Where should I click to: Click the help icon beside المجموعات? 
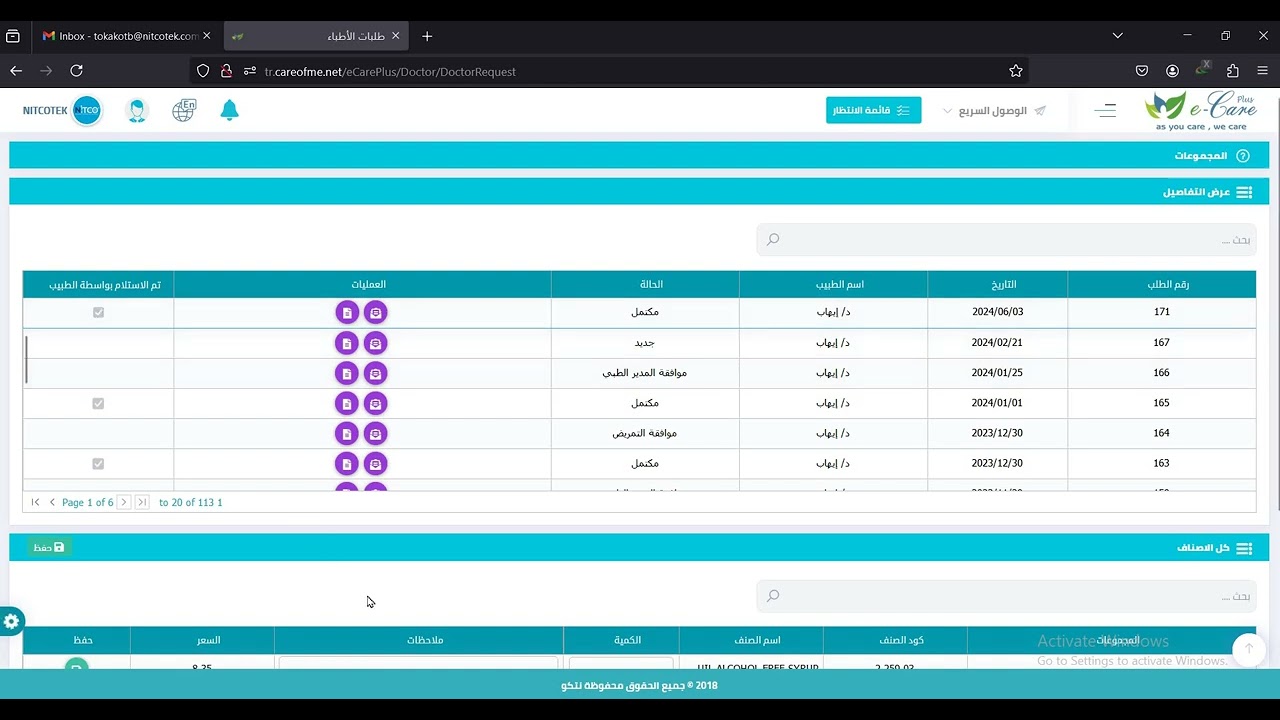[x=1243, y=156]
